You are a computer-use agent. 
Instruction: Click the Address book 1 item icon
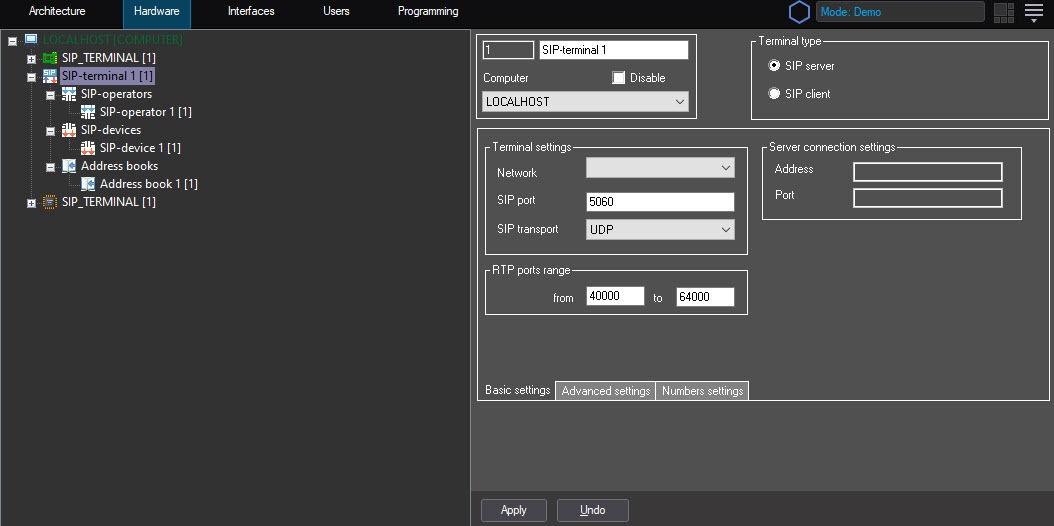click(x=88, y=184)
